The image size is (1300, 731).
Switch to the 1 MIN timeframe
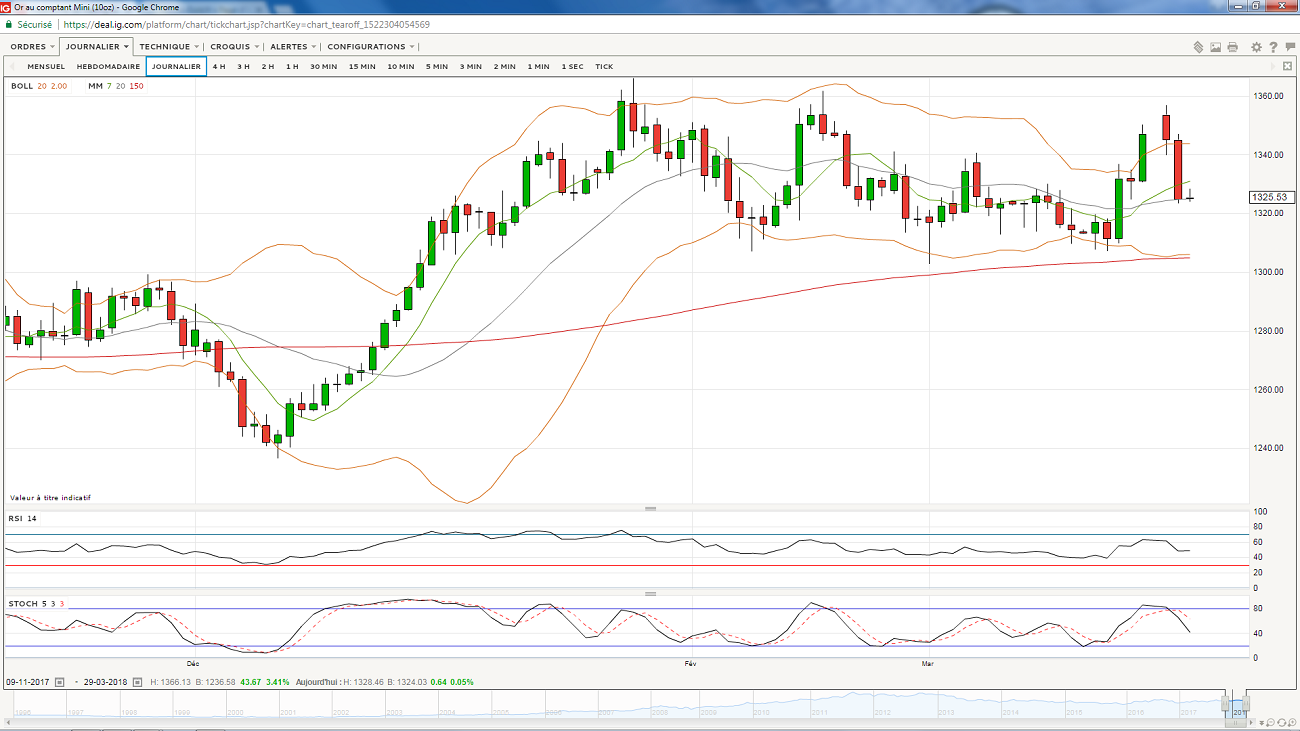(x=538, y=67)
